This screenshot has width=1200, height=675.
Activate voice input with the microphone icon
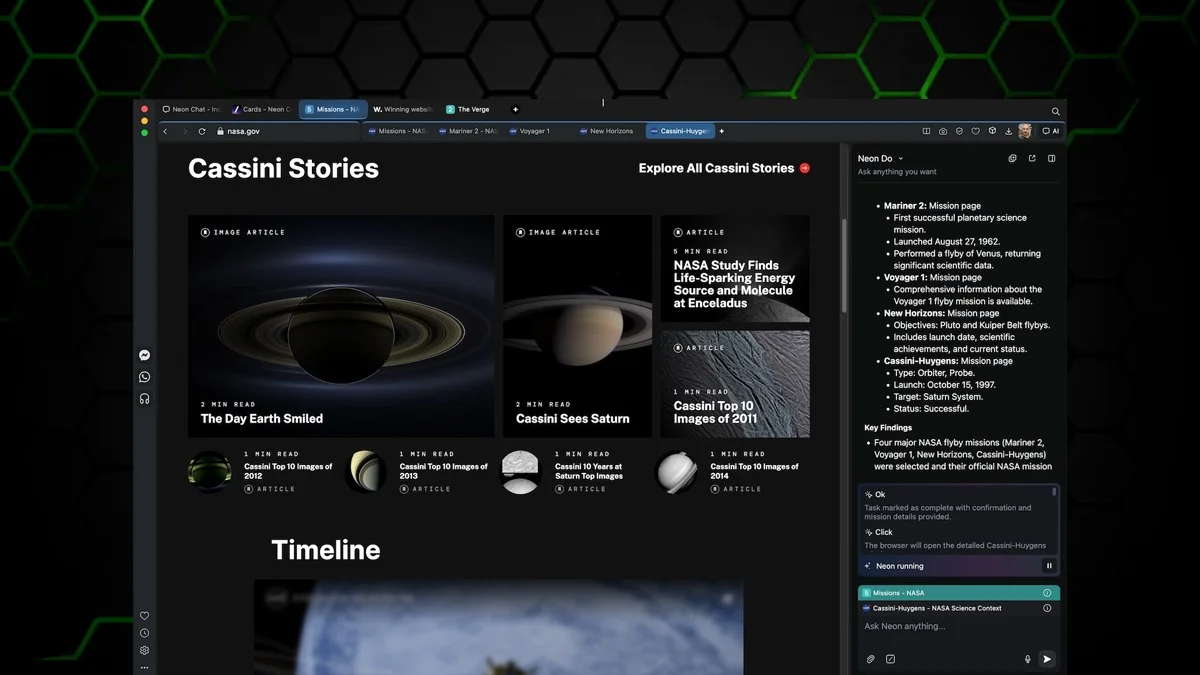[x=1027, y=659]
